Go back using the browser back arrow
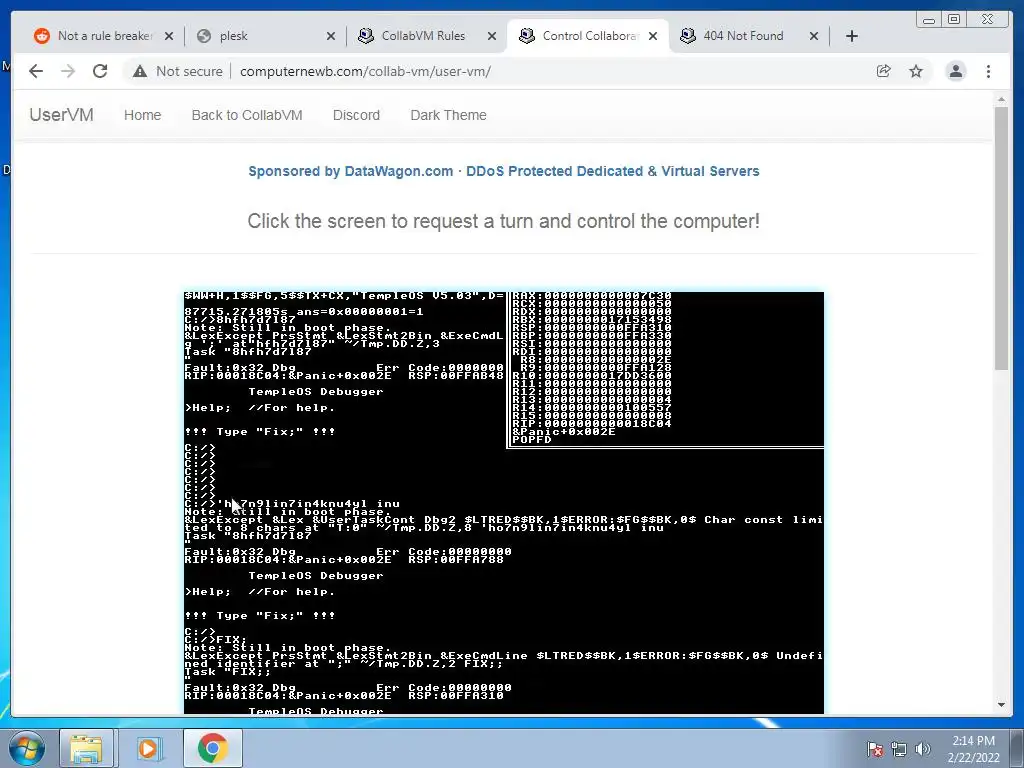Viewport: 1024px width, 768px height. click(36, 71)
